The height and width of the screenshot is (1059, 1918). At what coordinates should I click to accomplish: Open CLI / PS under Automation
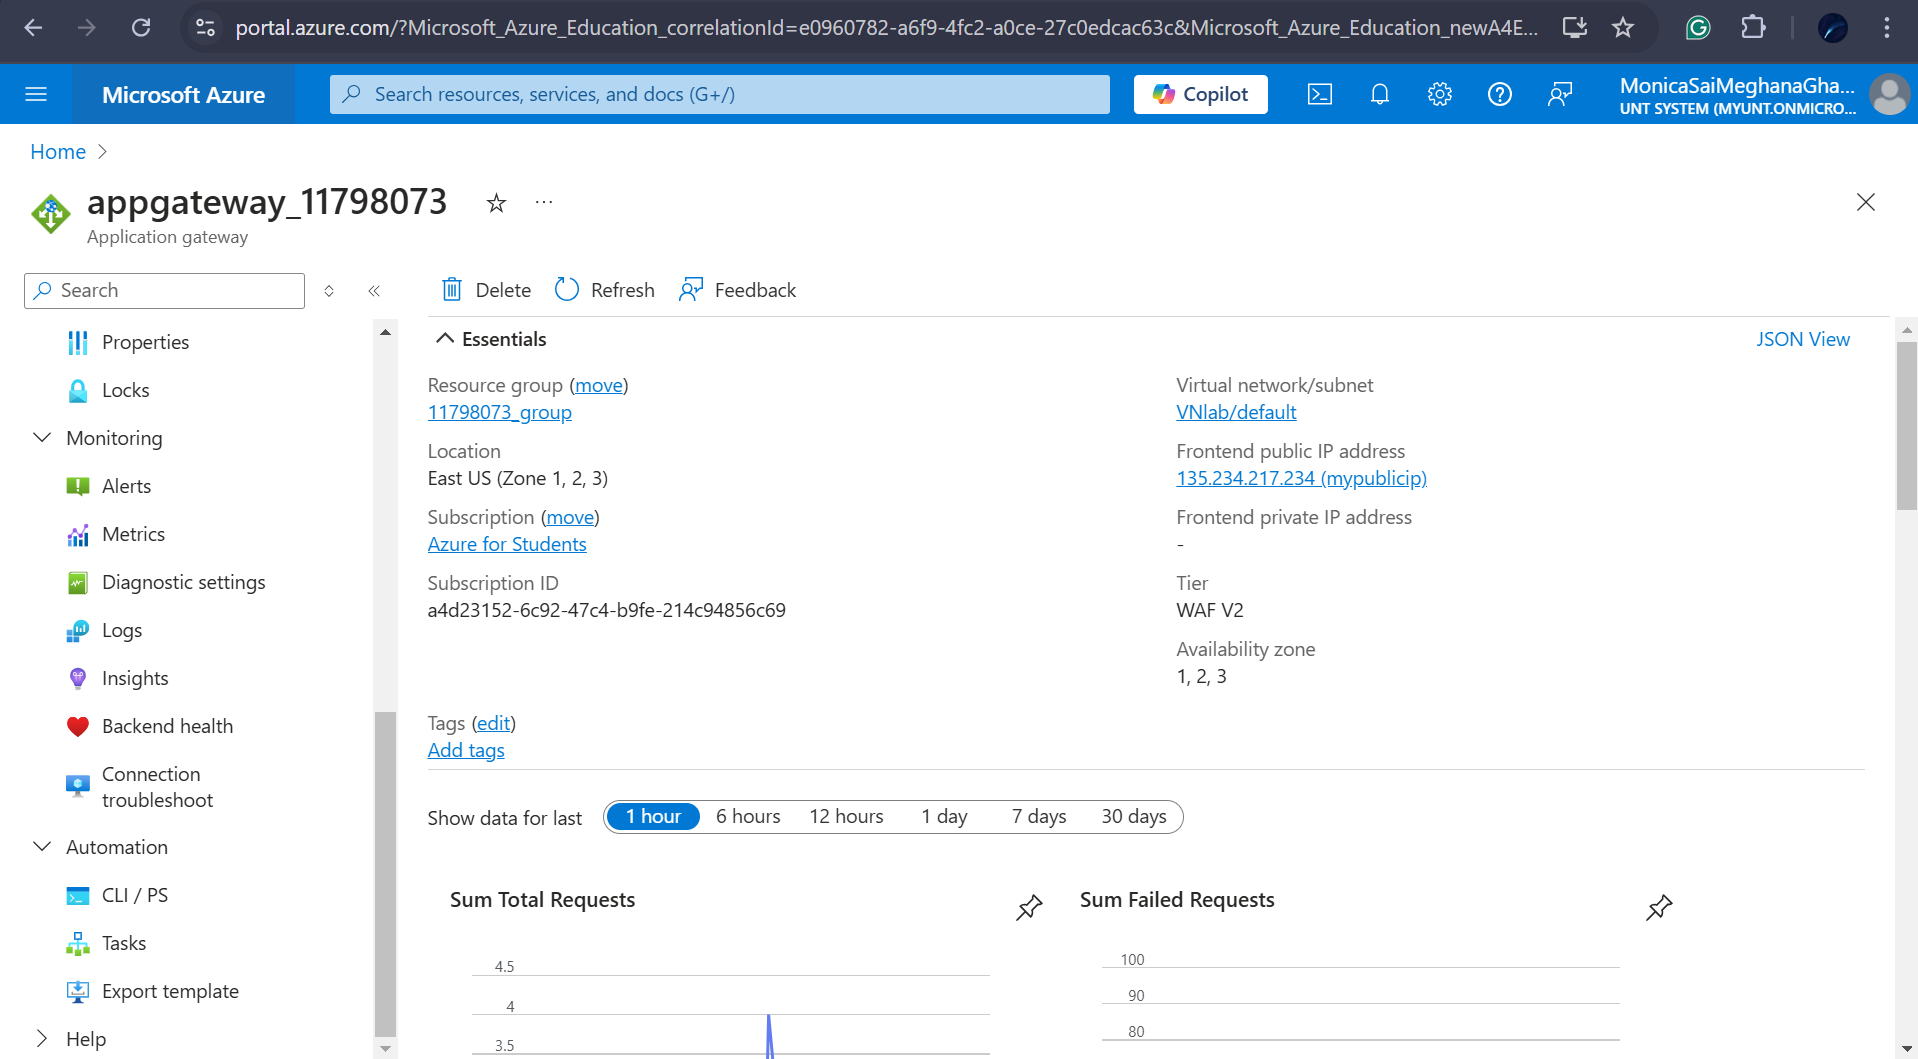pyautogui.click(x=134, y=895)
